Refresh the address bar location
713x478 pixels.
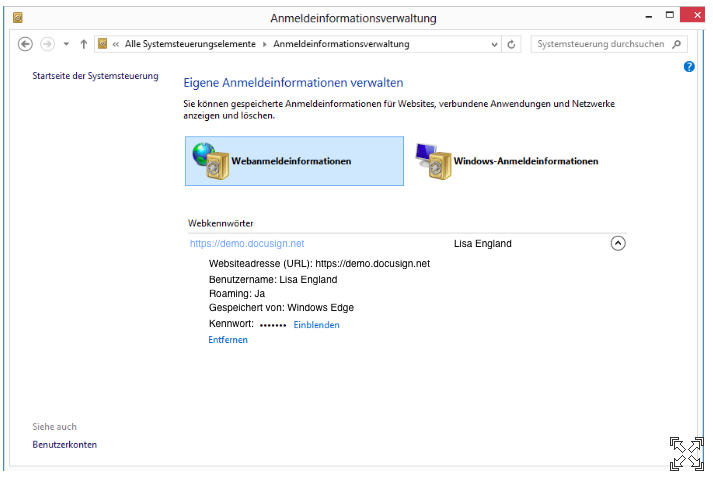[x=512, y=44]
